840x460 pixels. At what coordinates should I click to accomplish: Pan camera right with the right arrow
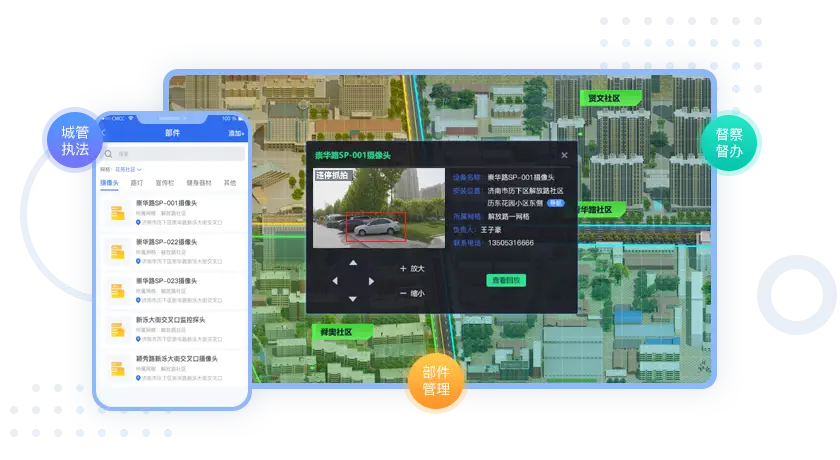click(x=371, y=281)
